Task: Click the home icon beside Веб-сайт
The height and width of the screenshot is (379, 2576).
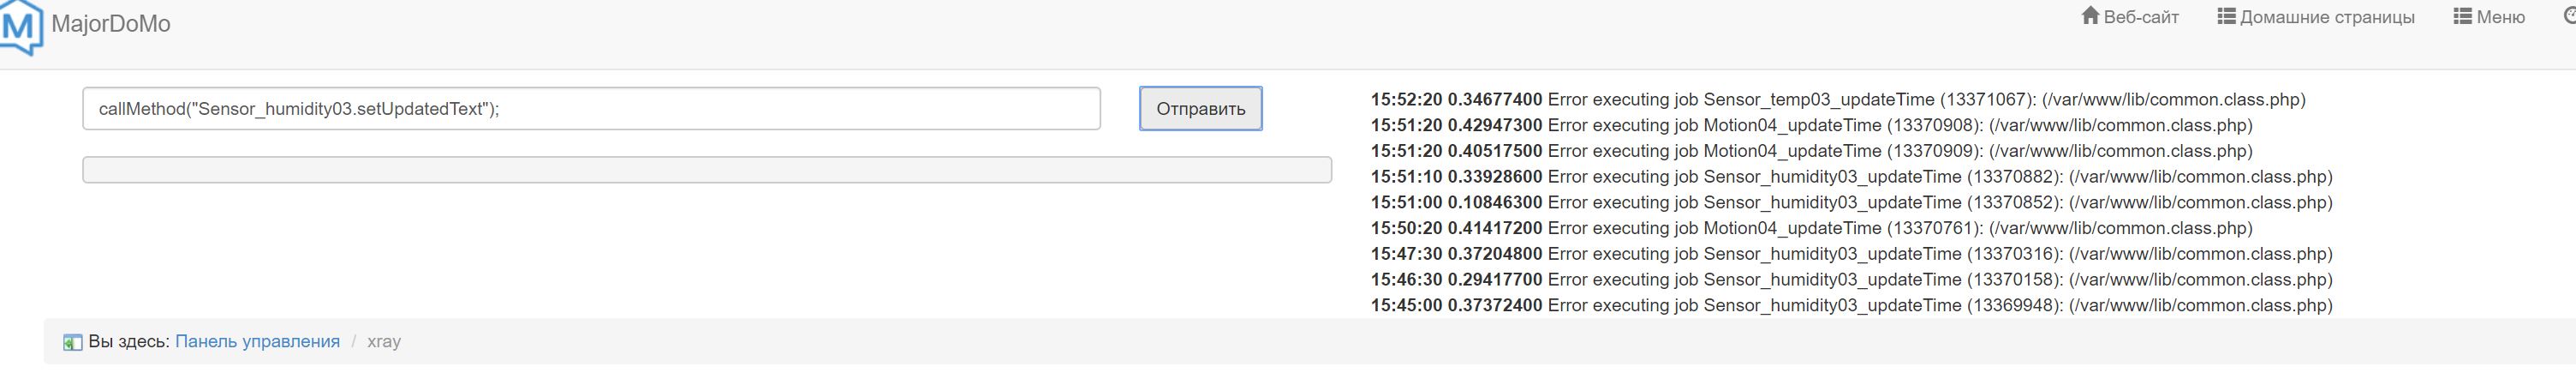Action: pos(2090,16)
